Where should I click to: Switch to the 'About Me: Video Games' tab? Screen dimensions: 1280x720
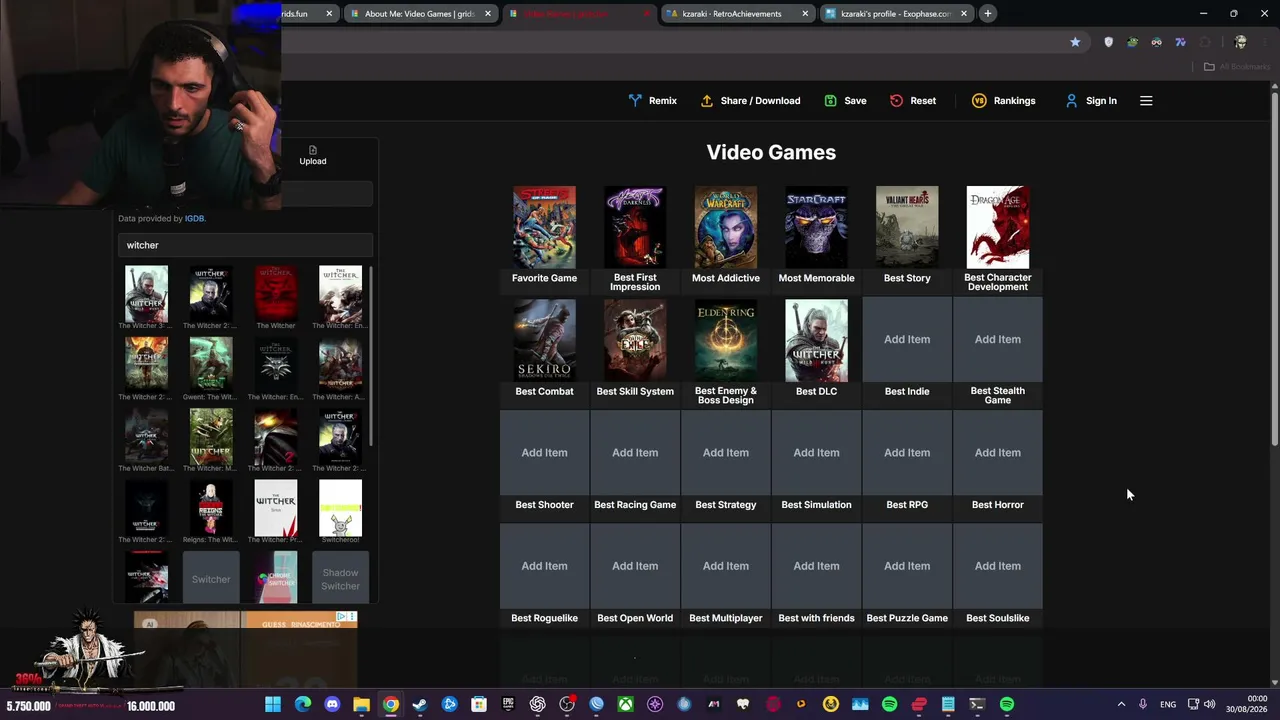[420, 14]
